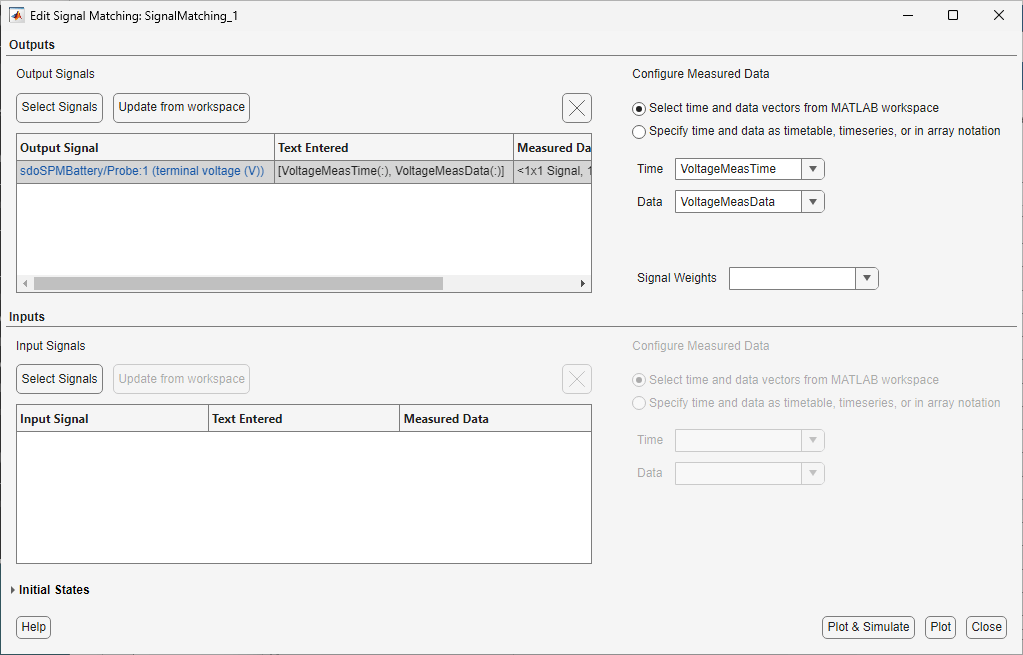The height and width of the screenshot is (655, 1023).
Task: Close the dialog with the Close button
Action: [986, 627]
